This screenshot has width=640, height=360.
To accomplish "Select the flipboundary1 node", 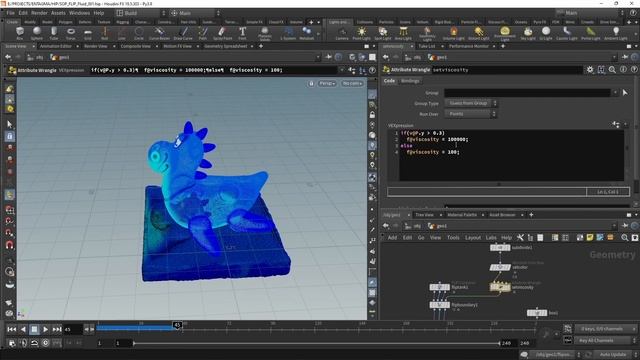I will coord(440,304).
